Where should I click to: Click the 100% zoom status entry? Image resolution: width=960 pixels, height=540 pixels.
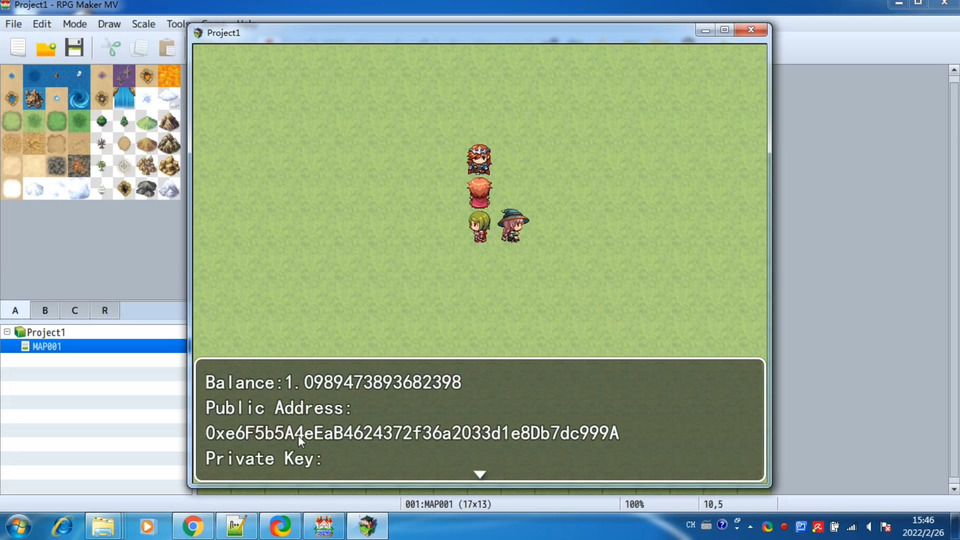click(634, 504)
